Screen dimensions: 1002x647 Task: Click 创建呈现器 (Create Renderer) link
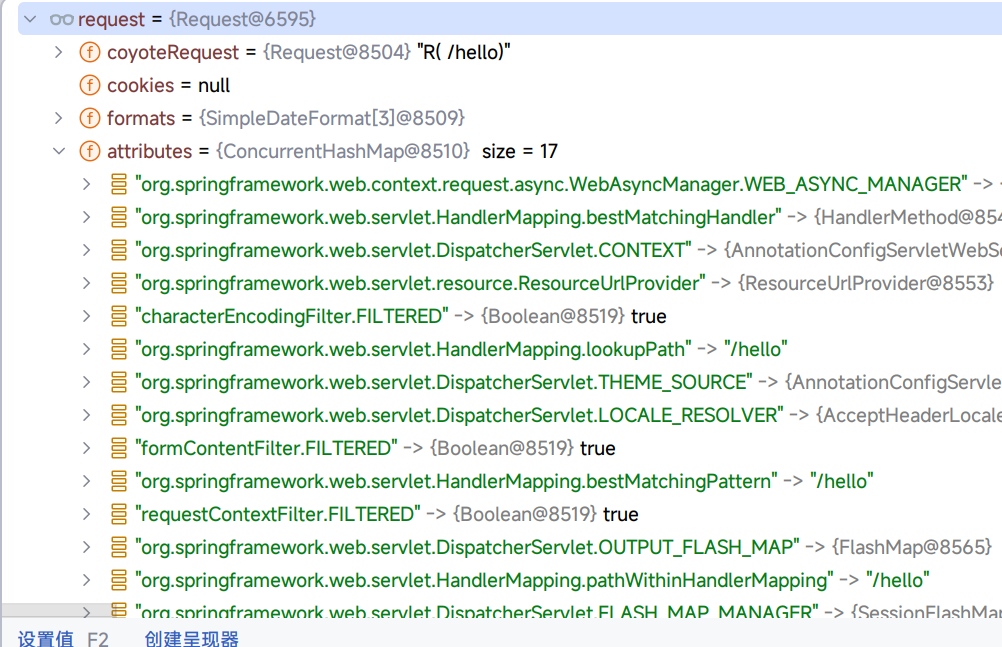point(191,639)
